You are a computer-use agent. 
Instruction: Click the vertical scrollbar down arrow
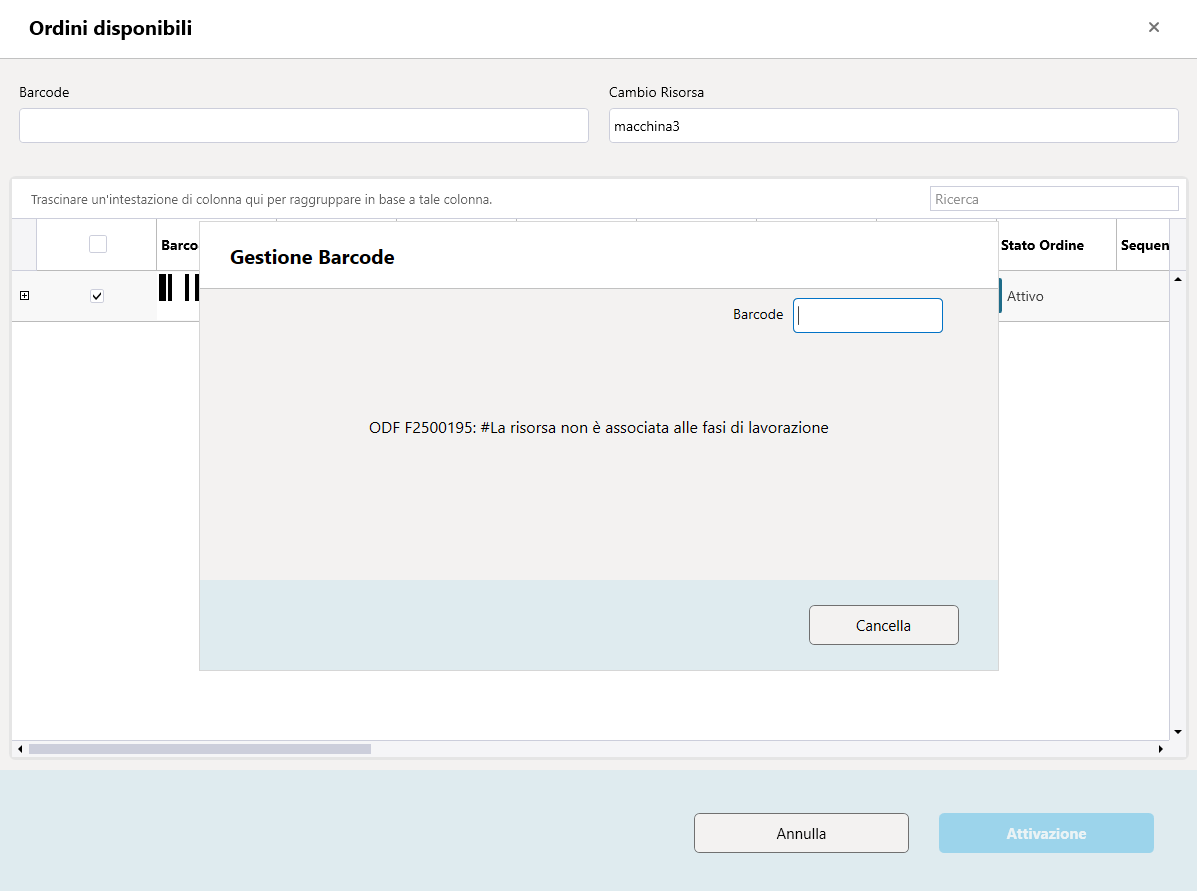(x=1178, y=731)
